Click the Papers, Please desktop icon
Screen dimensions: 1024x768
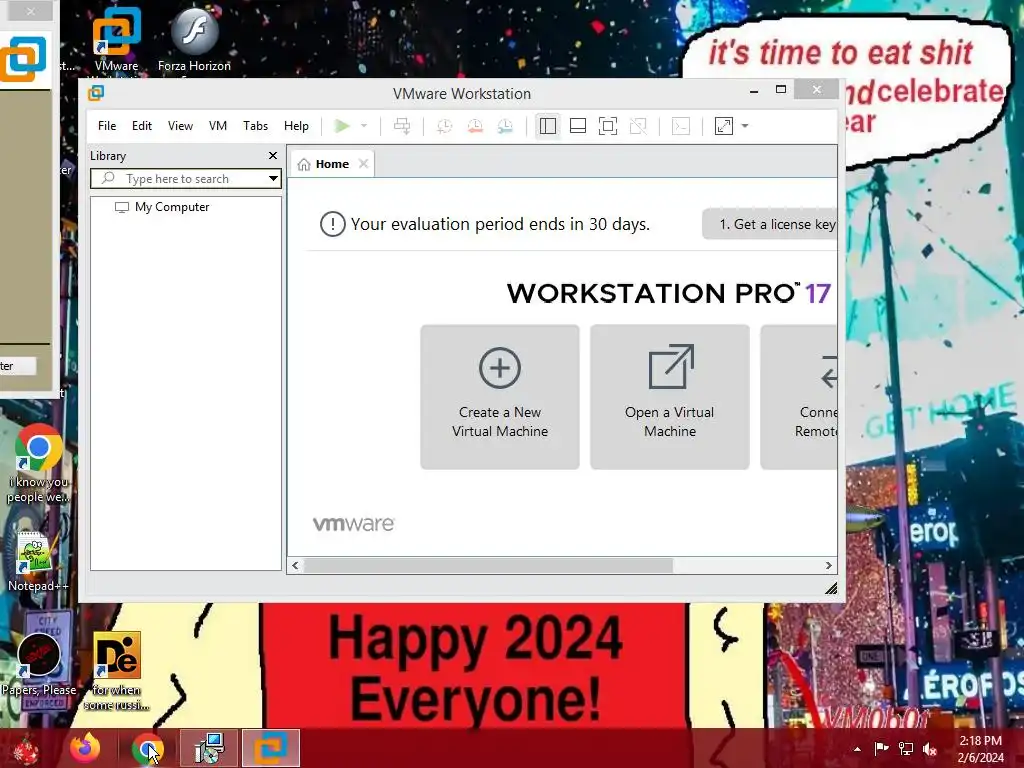[39, 662]
